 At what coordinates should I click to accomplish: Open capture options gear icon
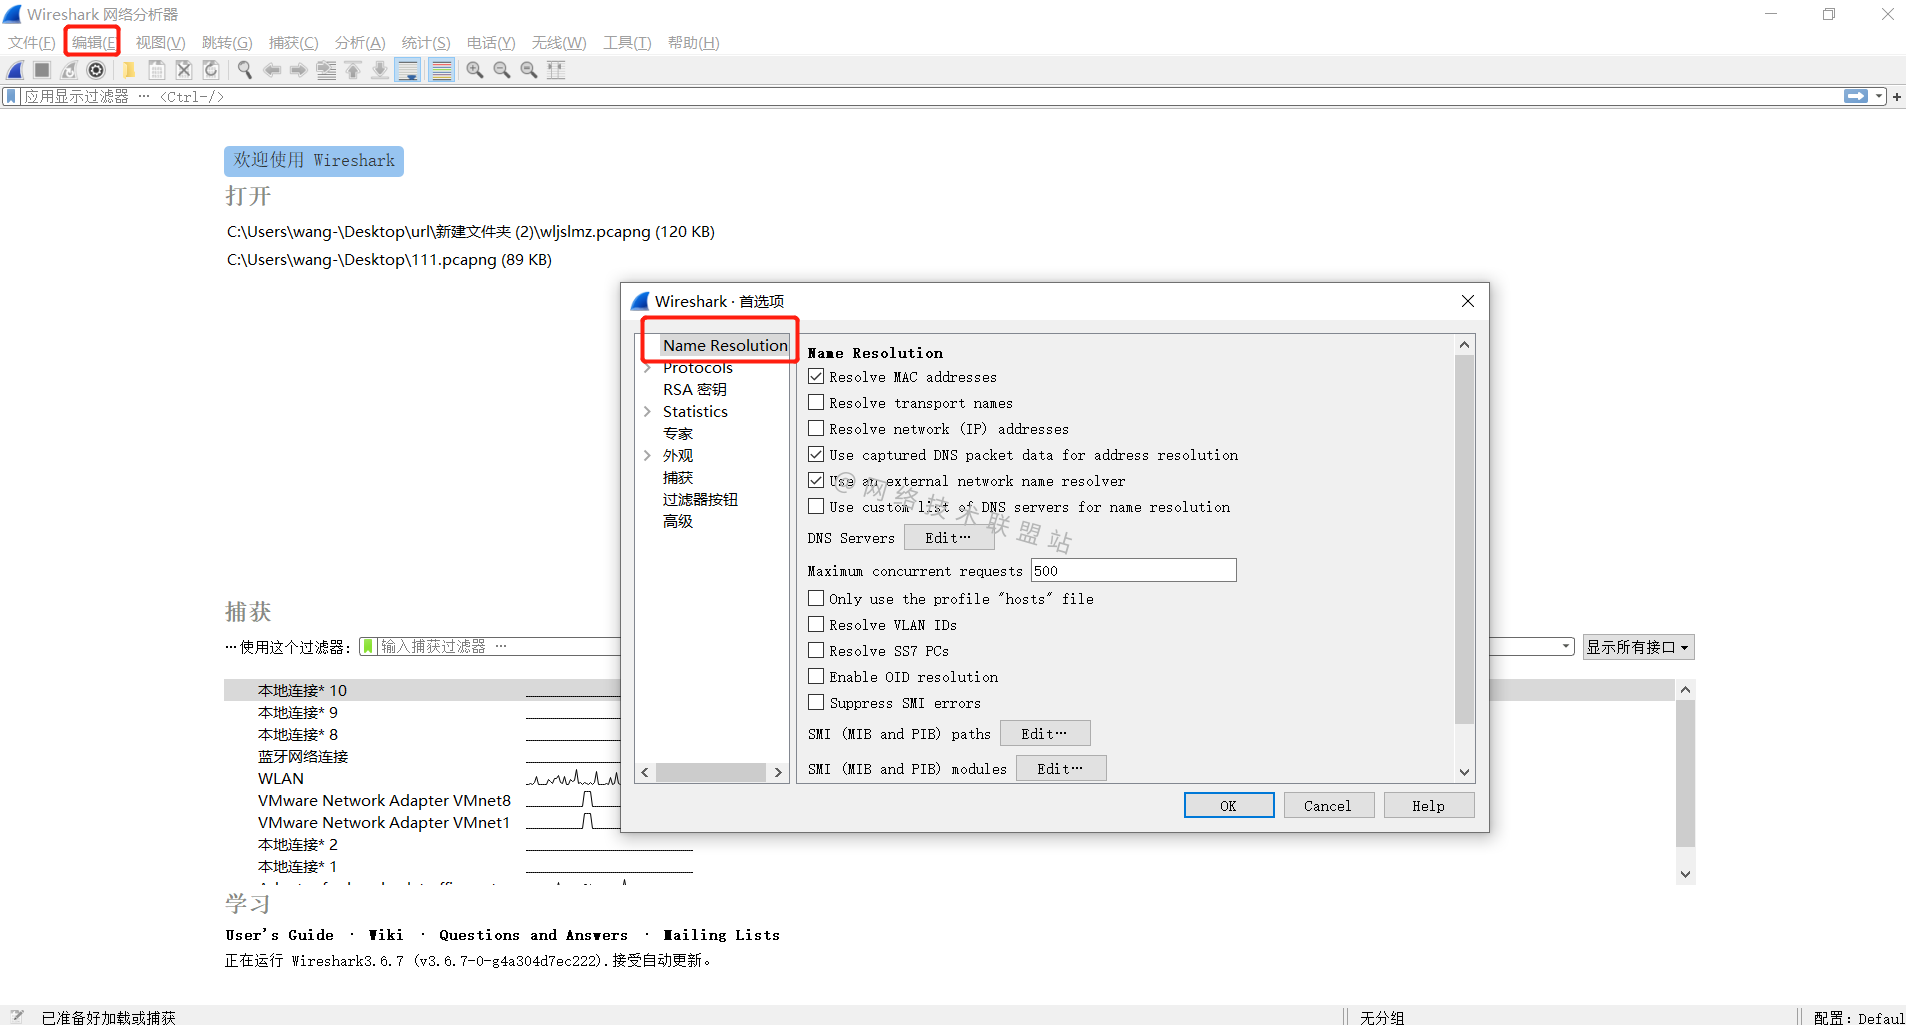pos(96,70)
